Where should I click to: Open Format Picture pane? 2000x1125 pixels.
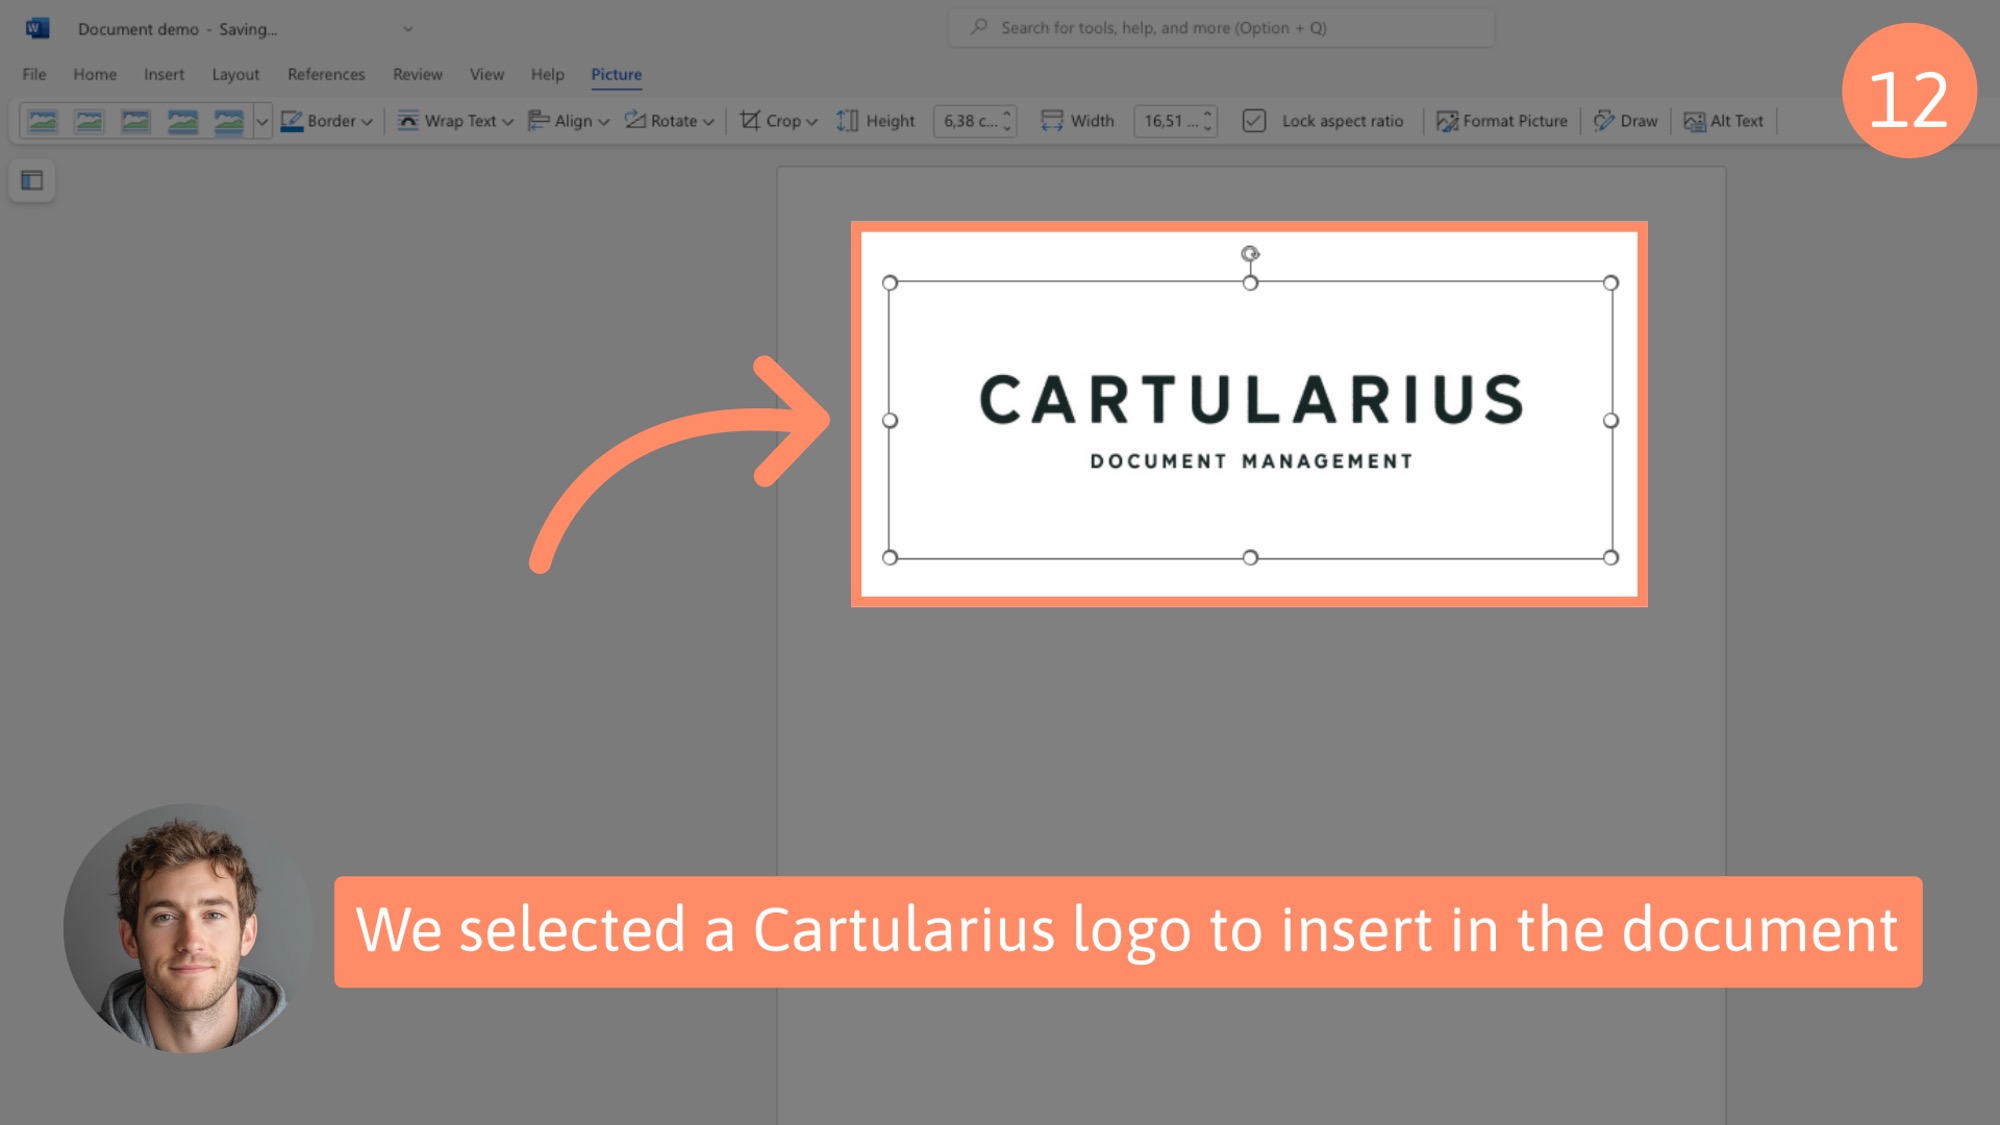pyautogui.click(x=1502, y=121)
